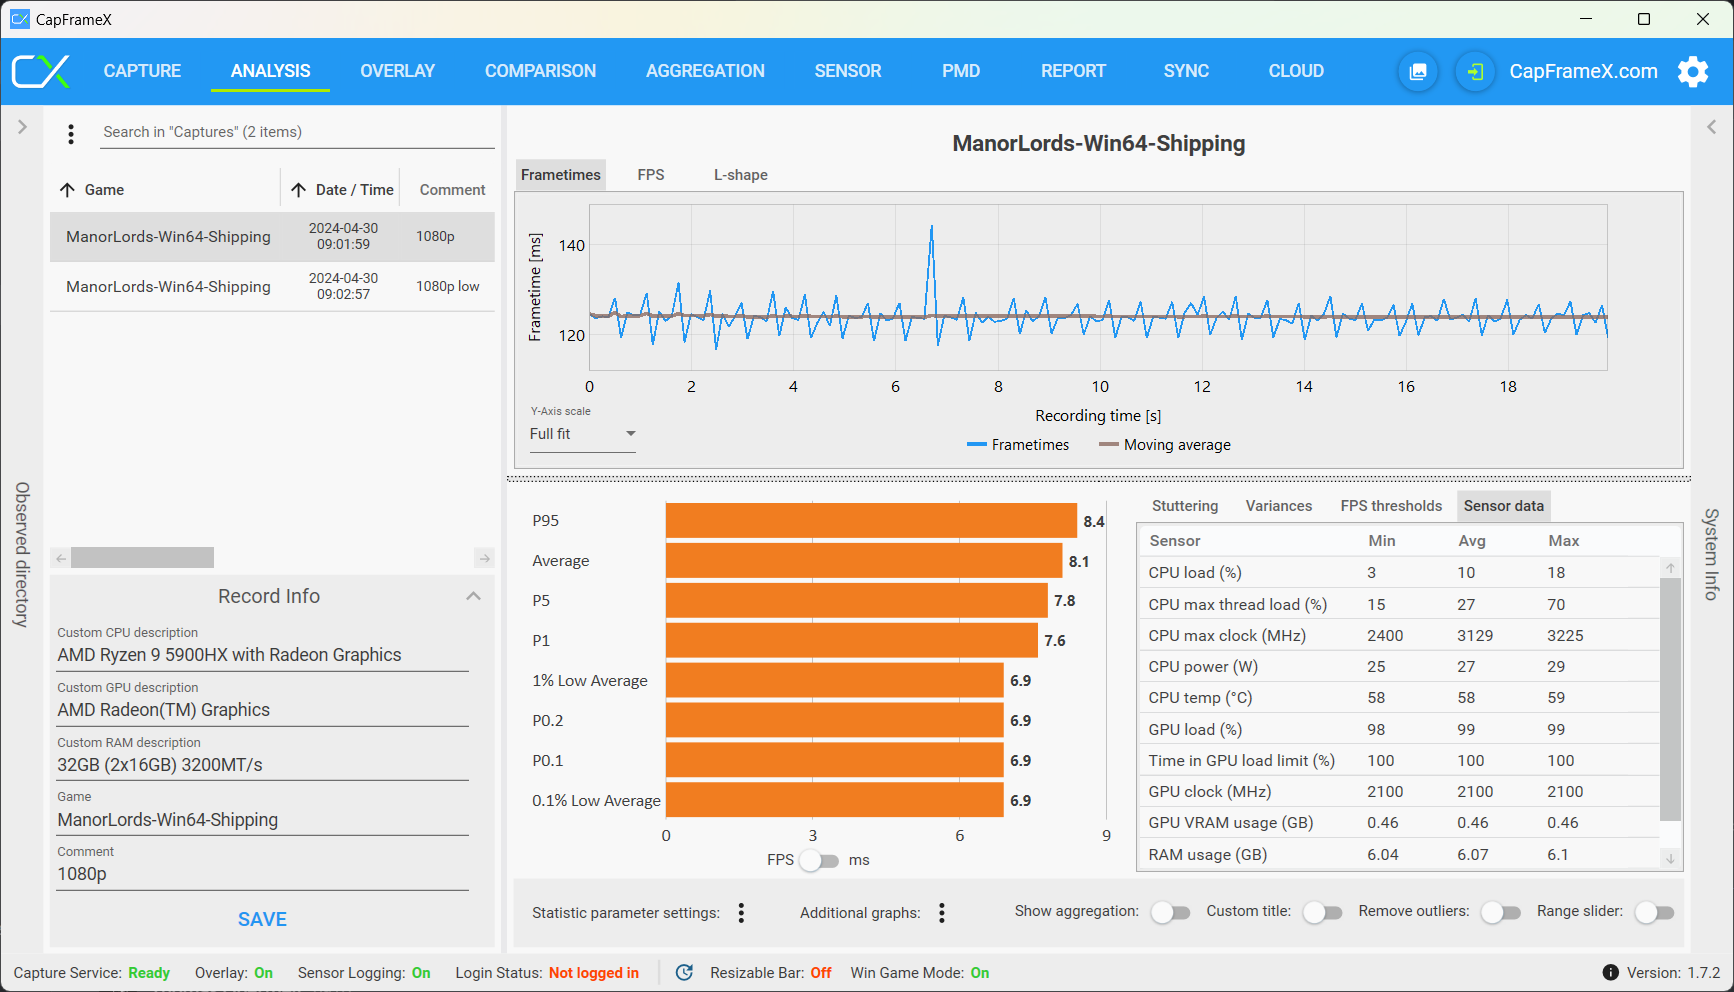Open the FPS thresholds tab
The width and height of the screenshot is (1734, 992).
pos(1391,506)
